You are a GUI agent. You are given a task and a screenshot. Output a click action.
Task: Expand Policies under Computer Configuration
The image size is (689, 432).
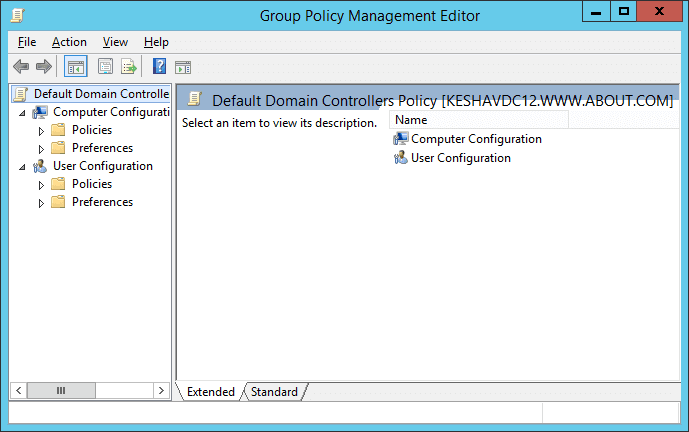pos(41,131)
